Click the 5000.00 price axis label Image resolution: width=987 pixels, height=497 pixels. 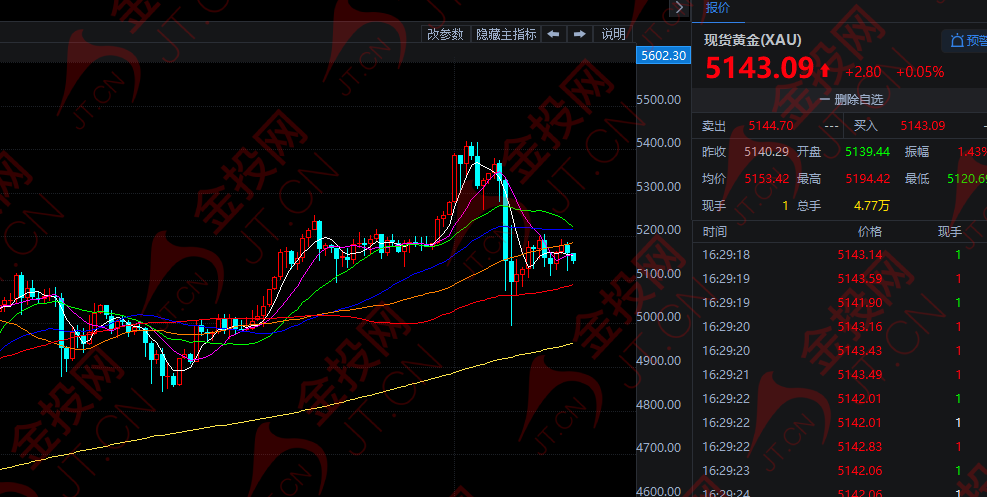pyautogui.click(x=659, y=317)
